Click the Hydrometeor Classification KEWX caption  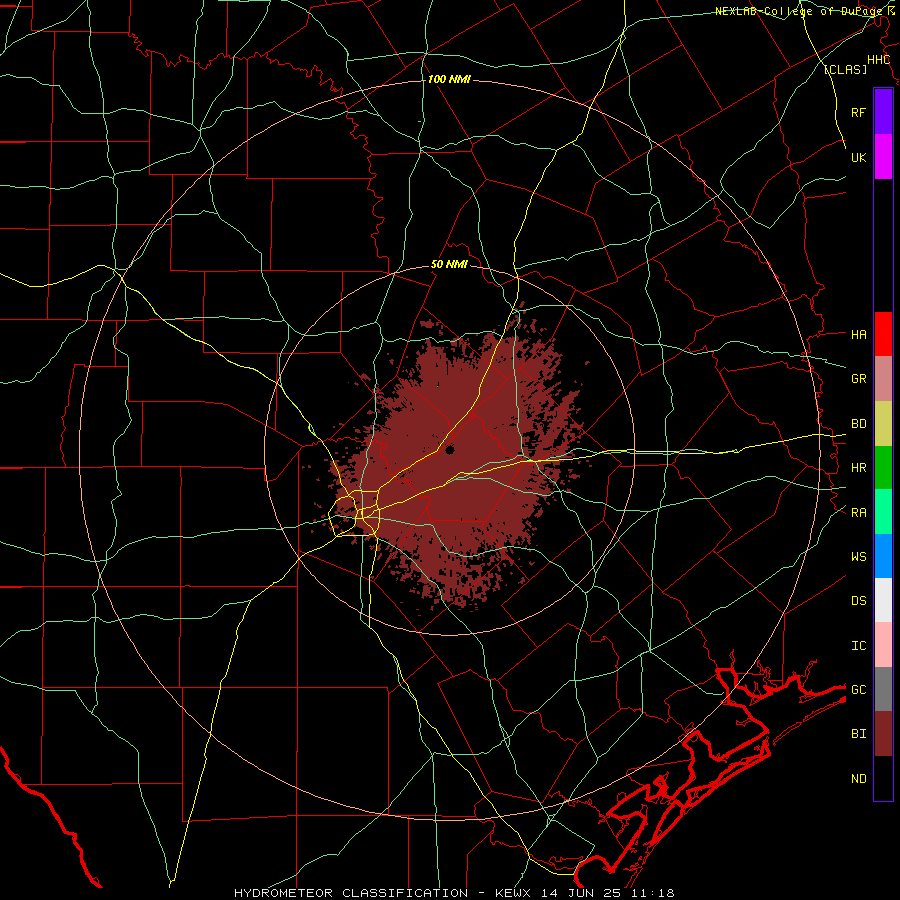coord(453,893)
